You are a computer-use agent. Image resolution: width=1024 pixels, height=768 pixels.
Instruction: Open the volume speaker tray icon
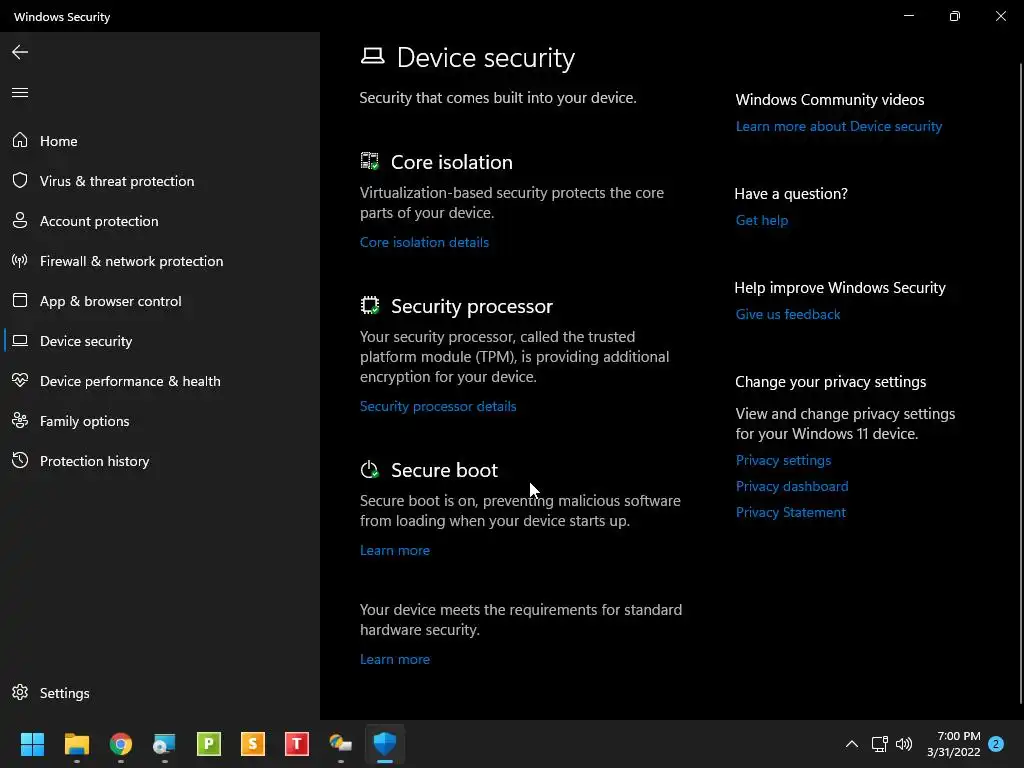click(x=904, y=744)
